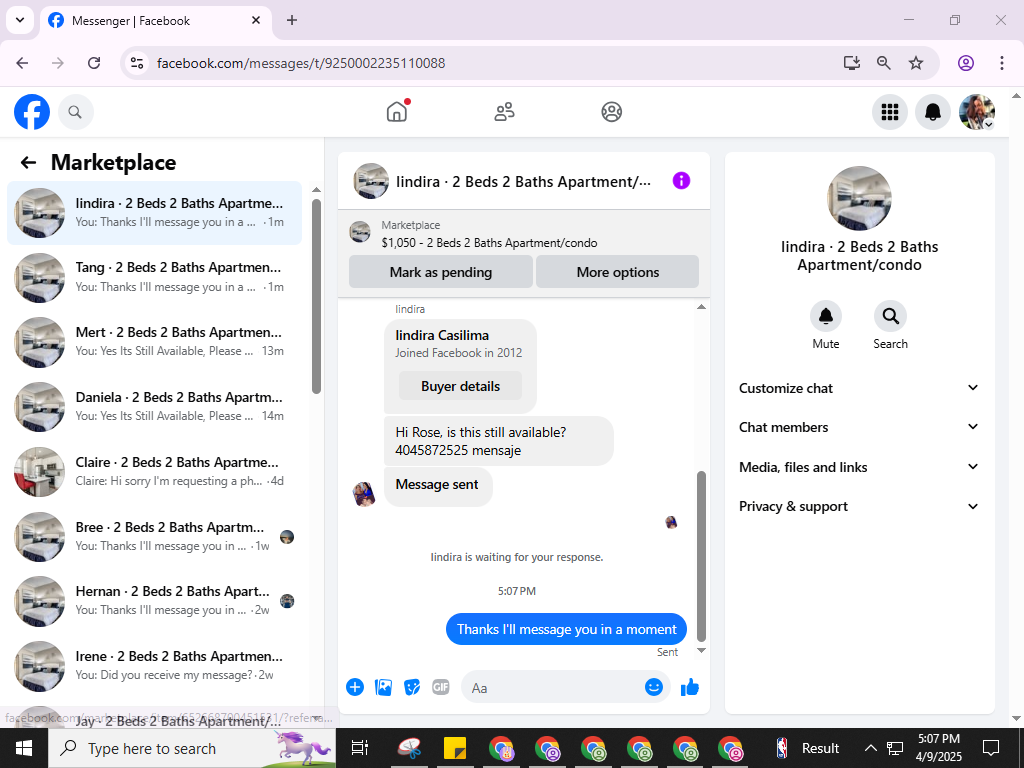Open account profile picture menu
The width and height of the screenshot is (1024, 768).
pos(976,112)
